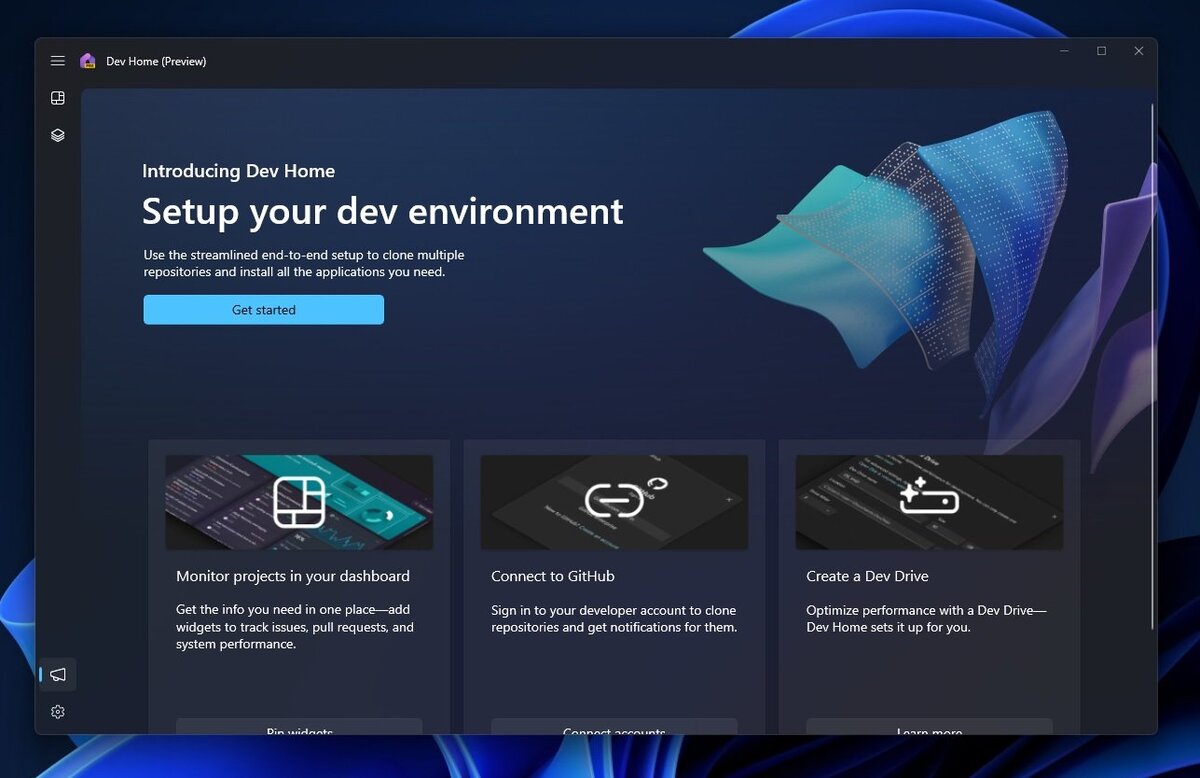Click the "Dev Home (Preview)" window title
The height and width of the screenshot is (778, 1200).
(156, 61)
